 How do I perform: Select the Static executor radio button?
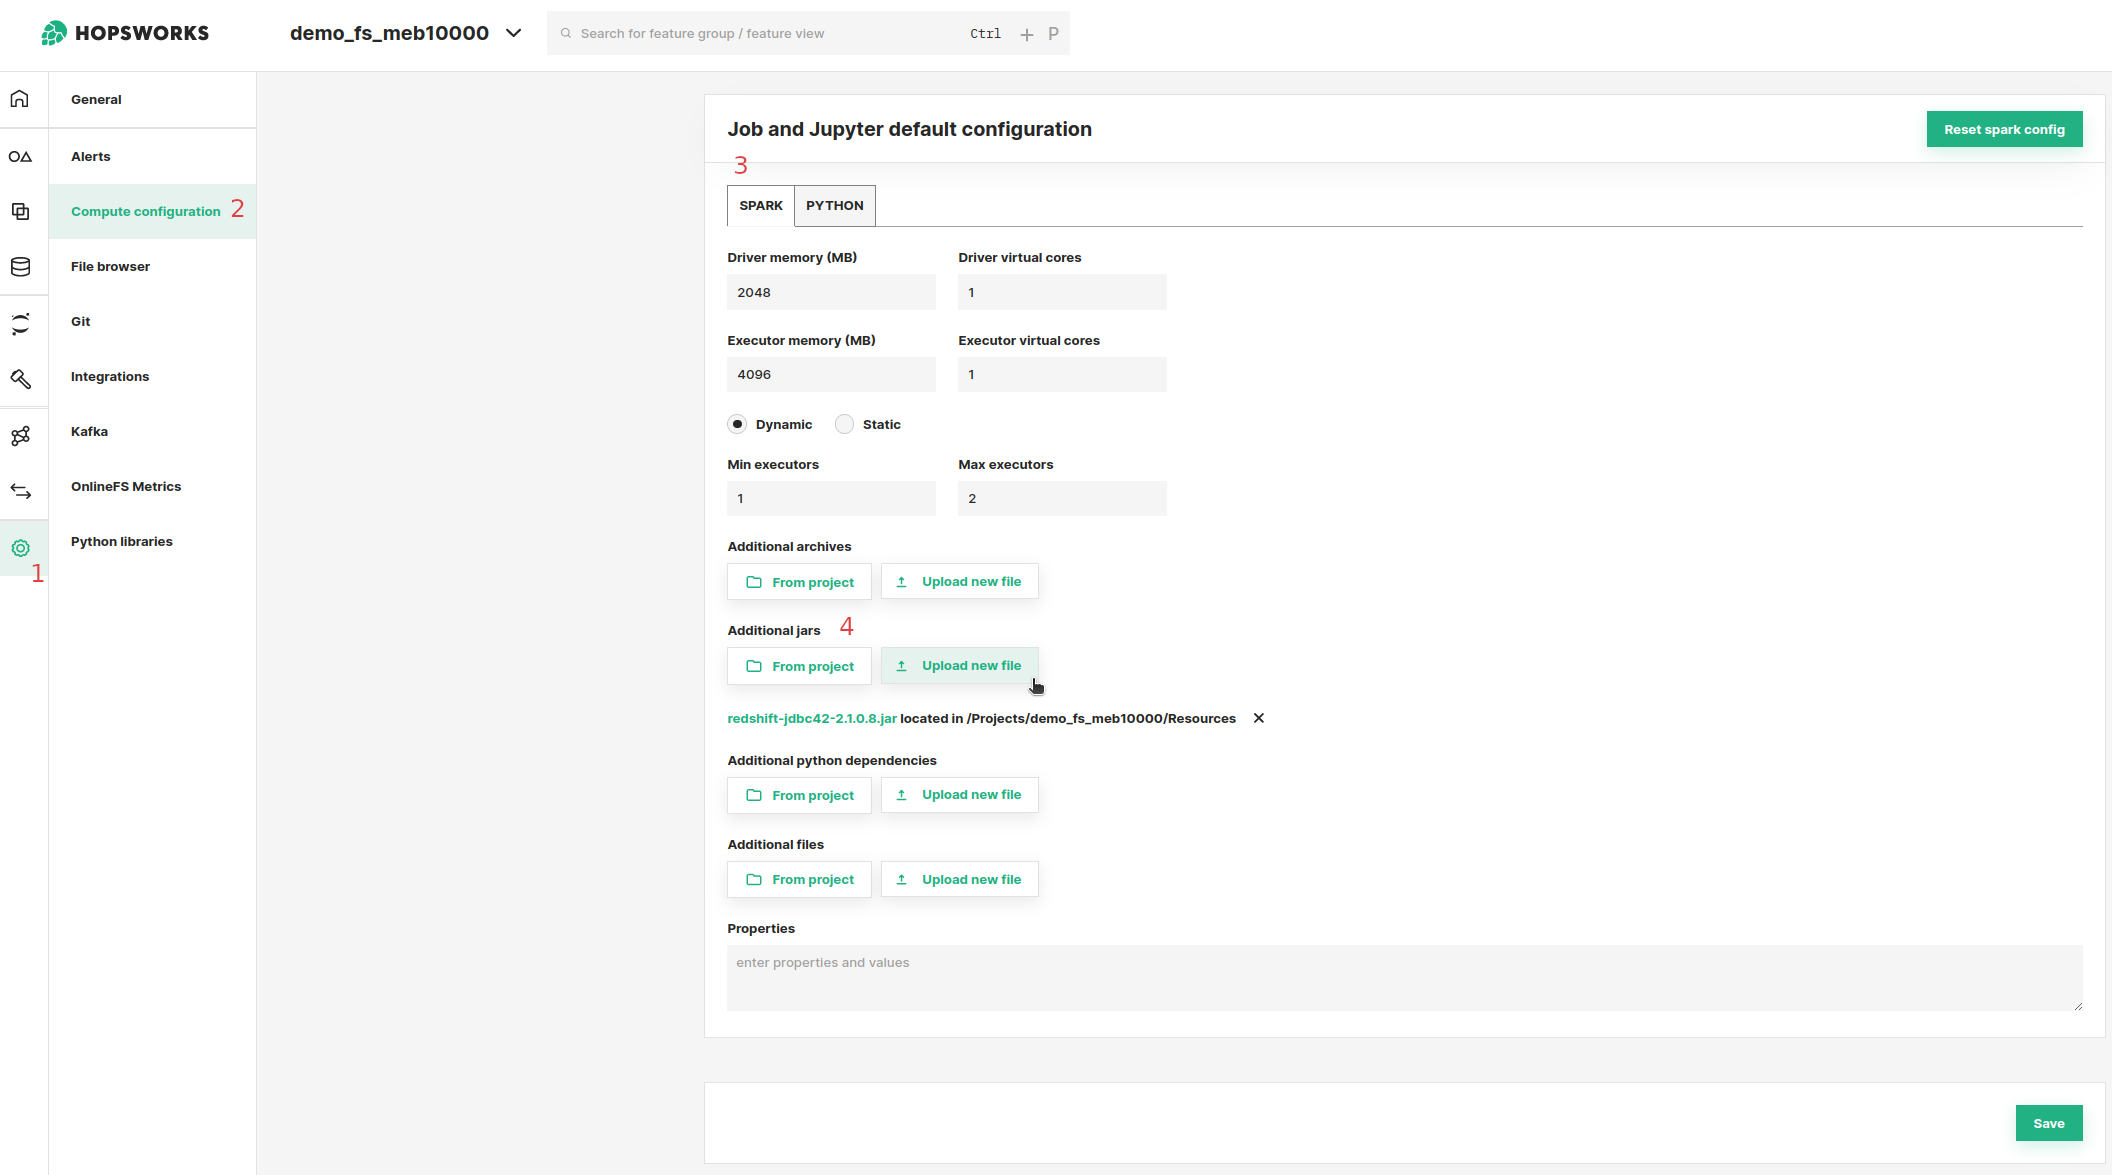845,424
